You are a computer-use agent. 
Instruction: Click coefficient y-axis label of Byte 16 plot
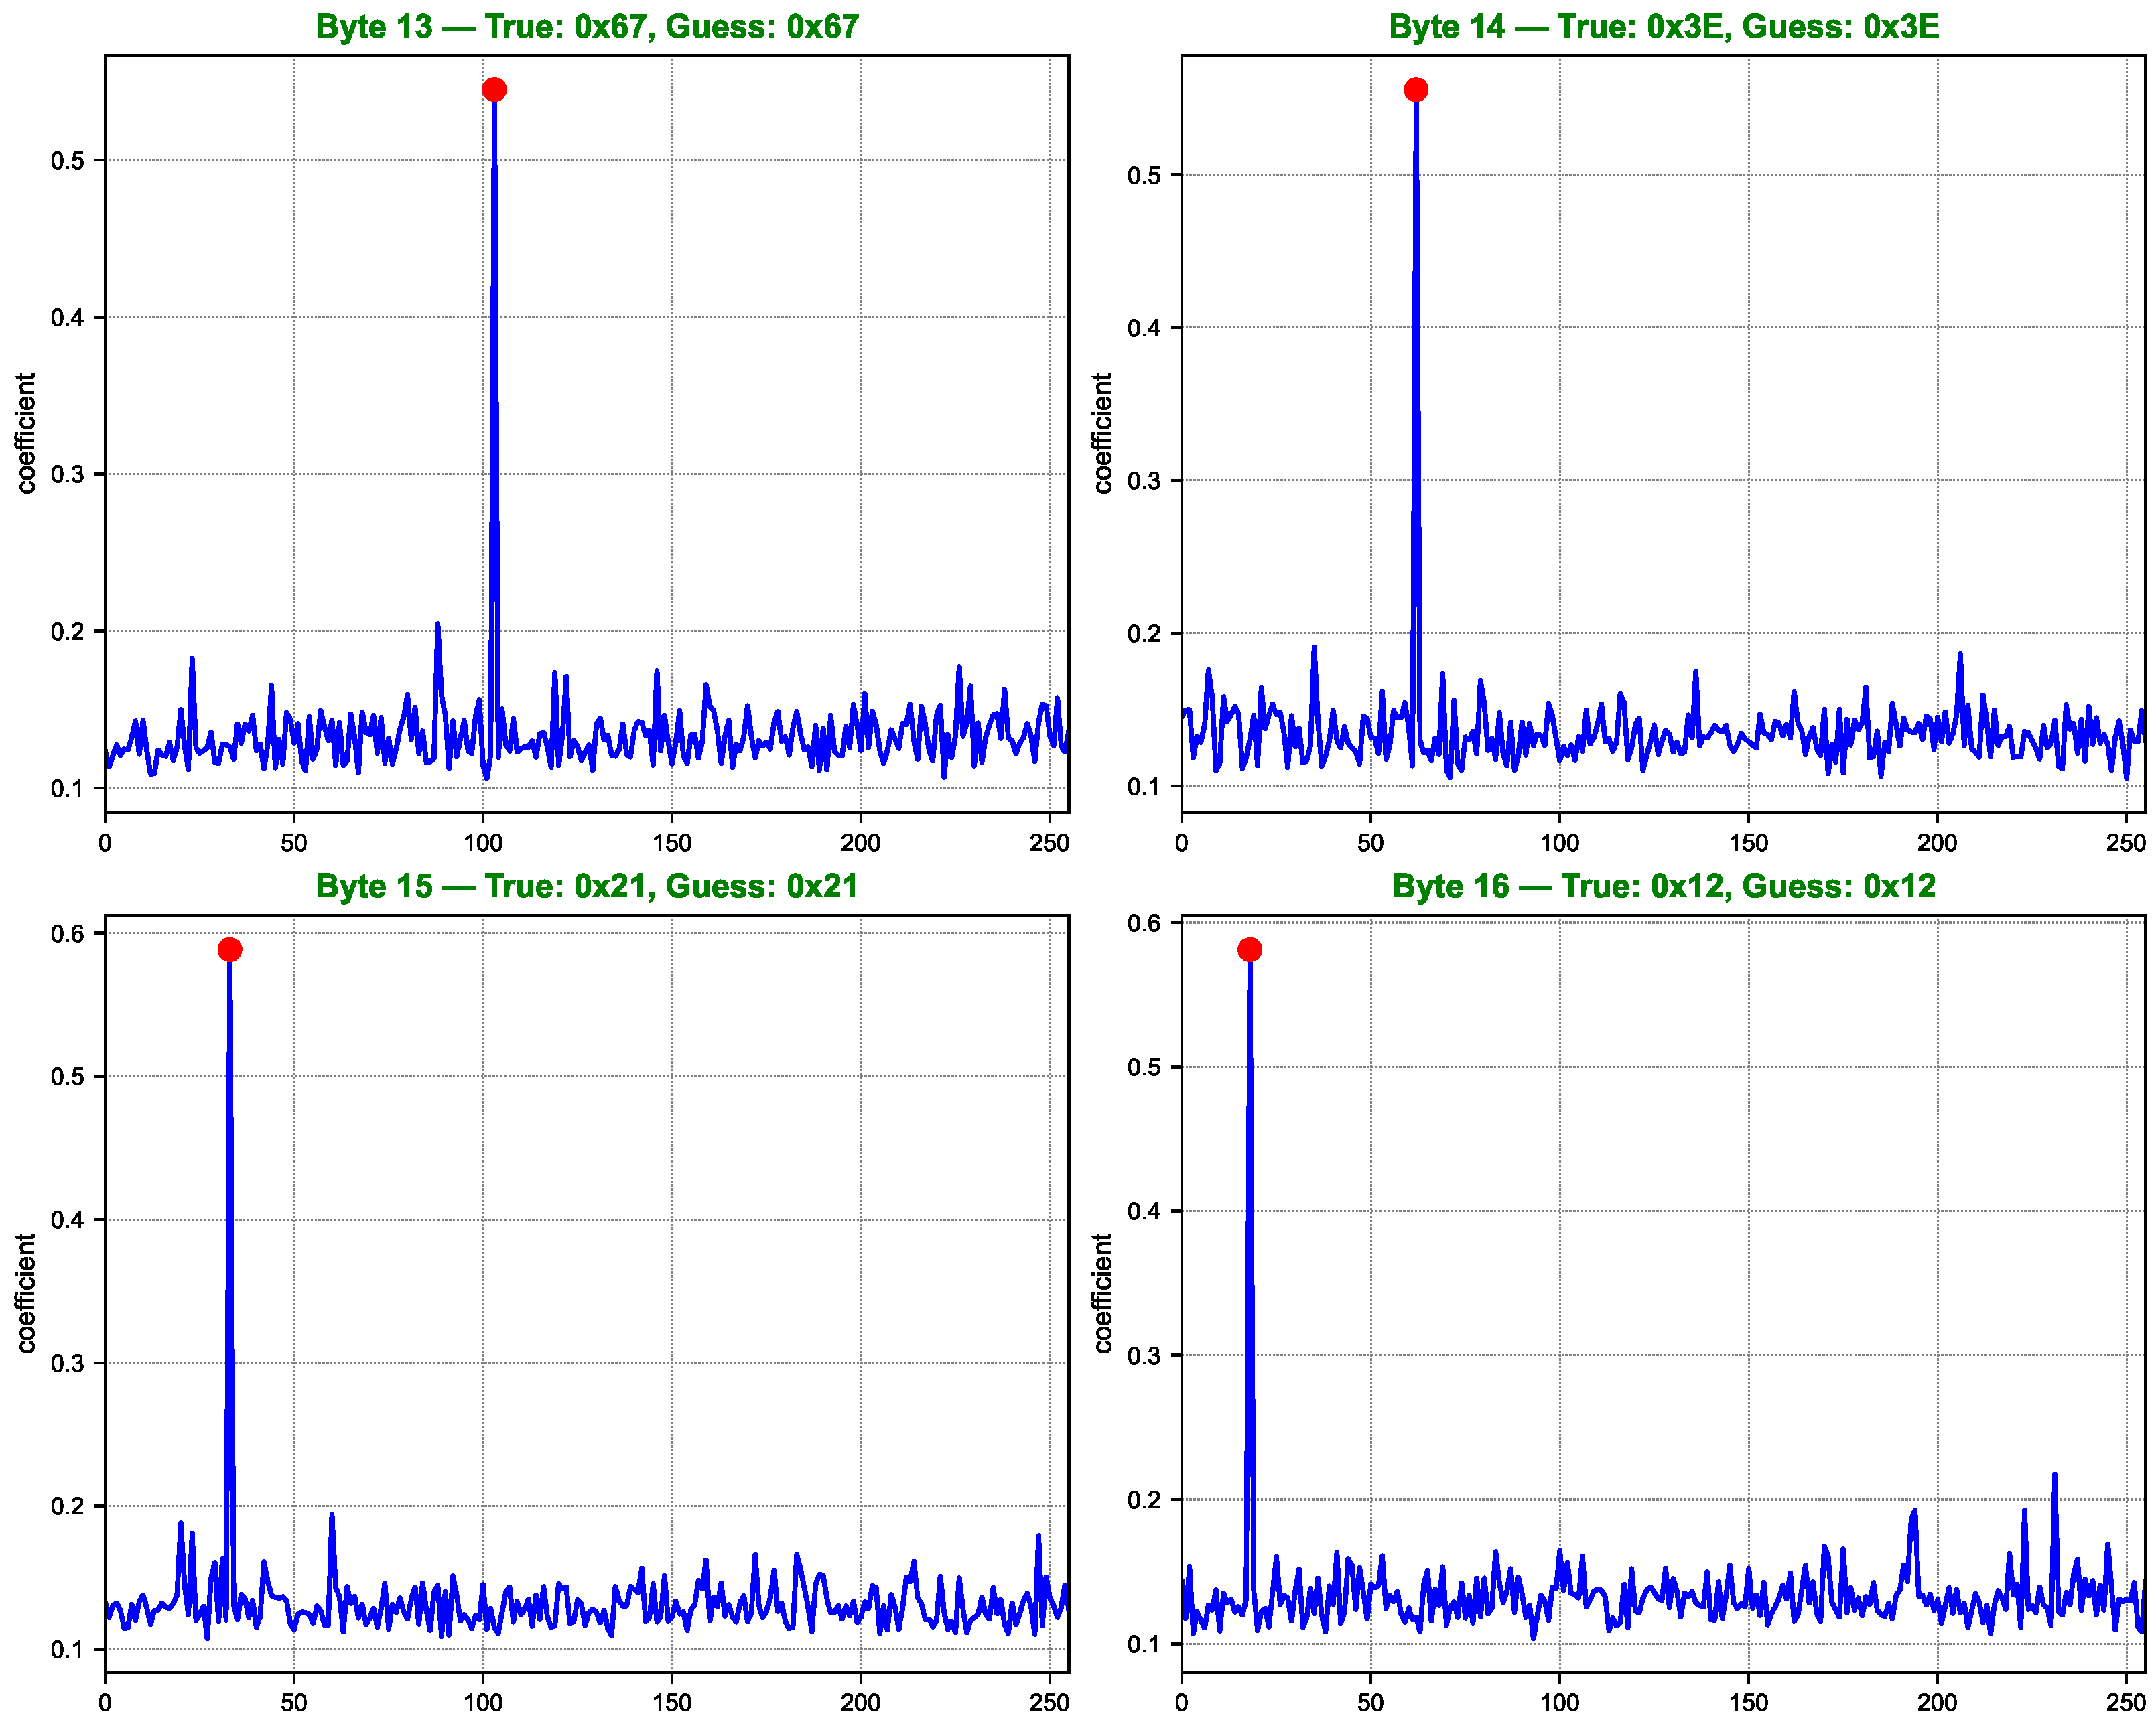[1103, 1293]
